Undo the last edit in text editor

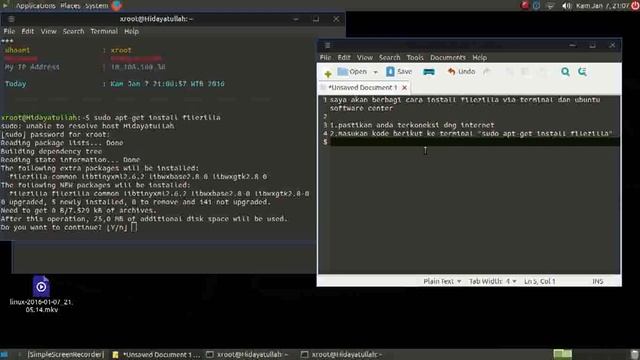(x=461, y=72)
